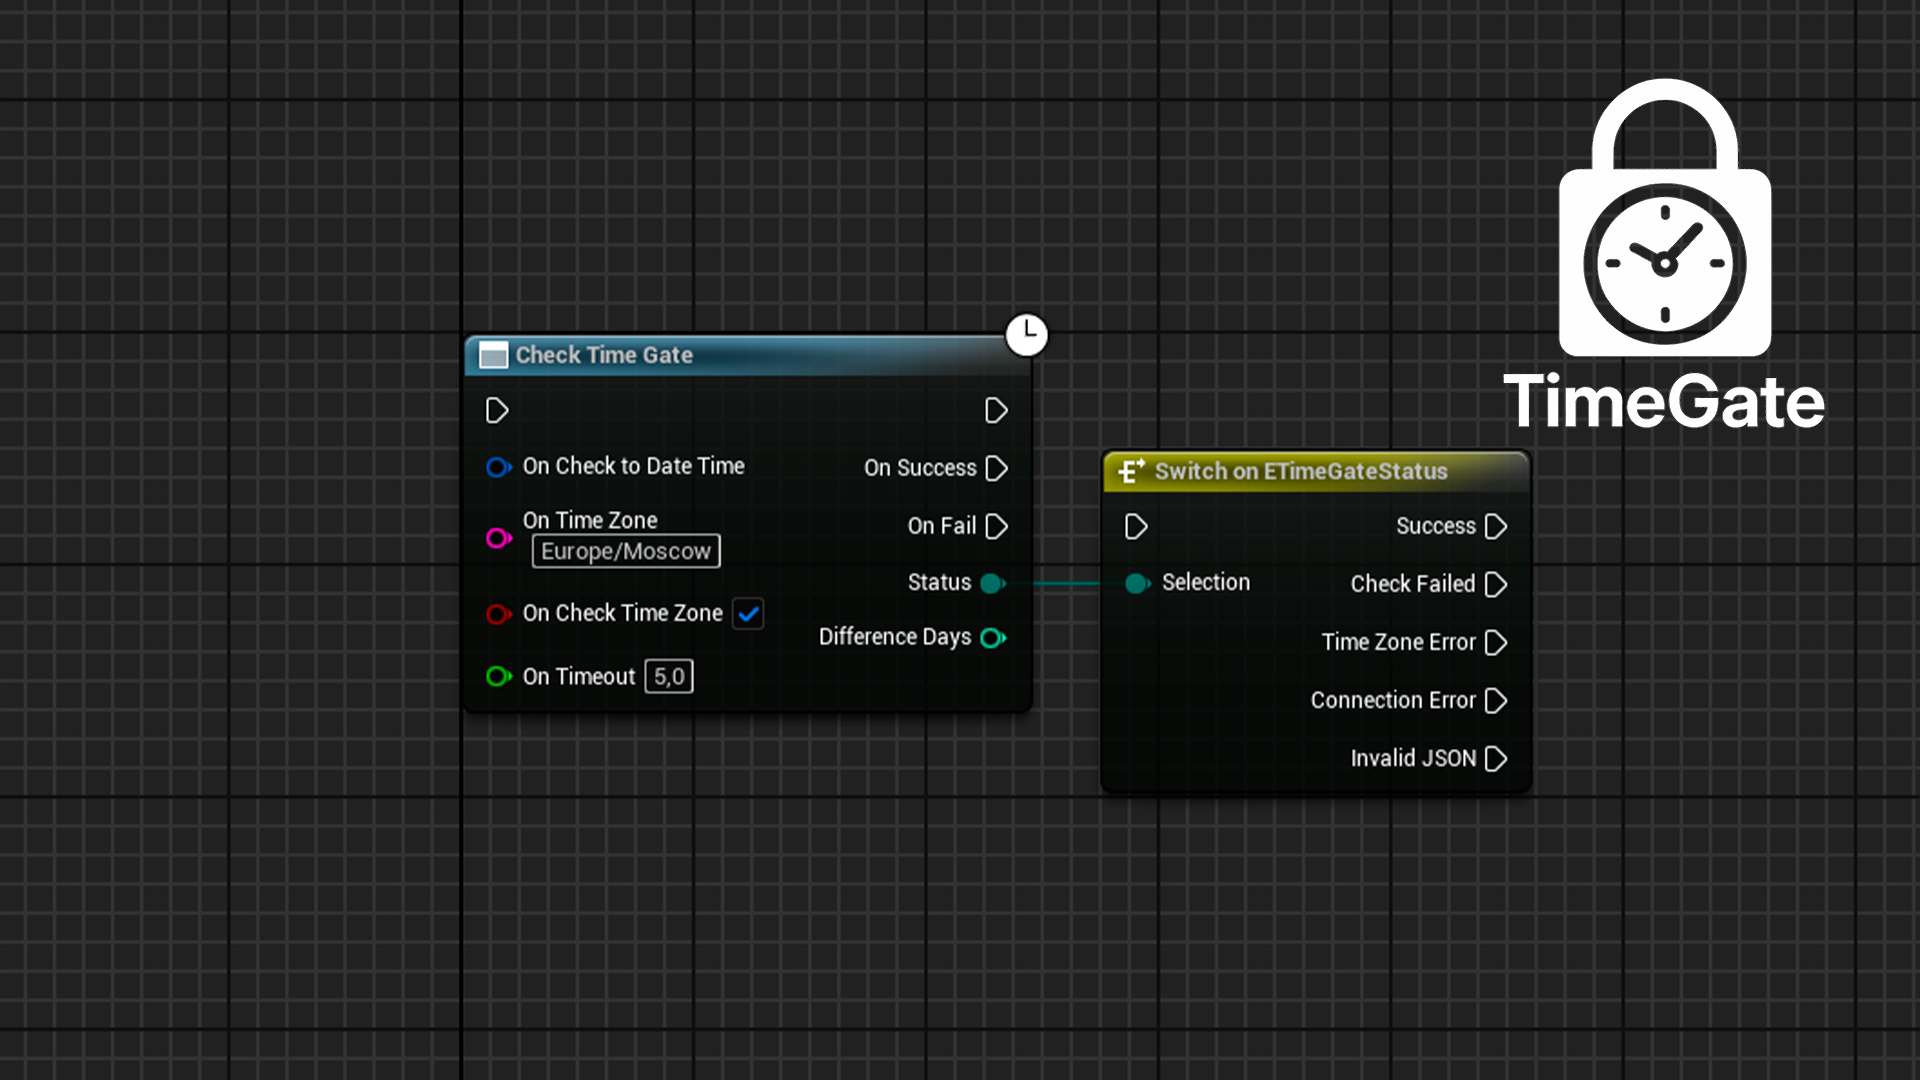
Task: Click the input execution pin of Check Time Gate
Action: click(x=497, y=411)
